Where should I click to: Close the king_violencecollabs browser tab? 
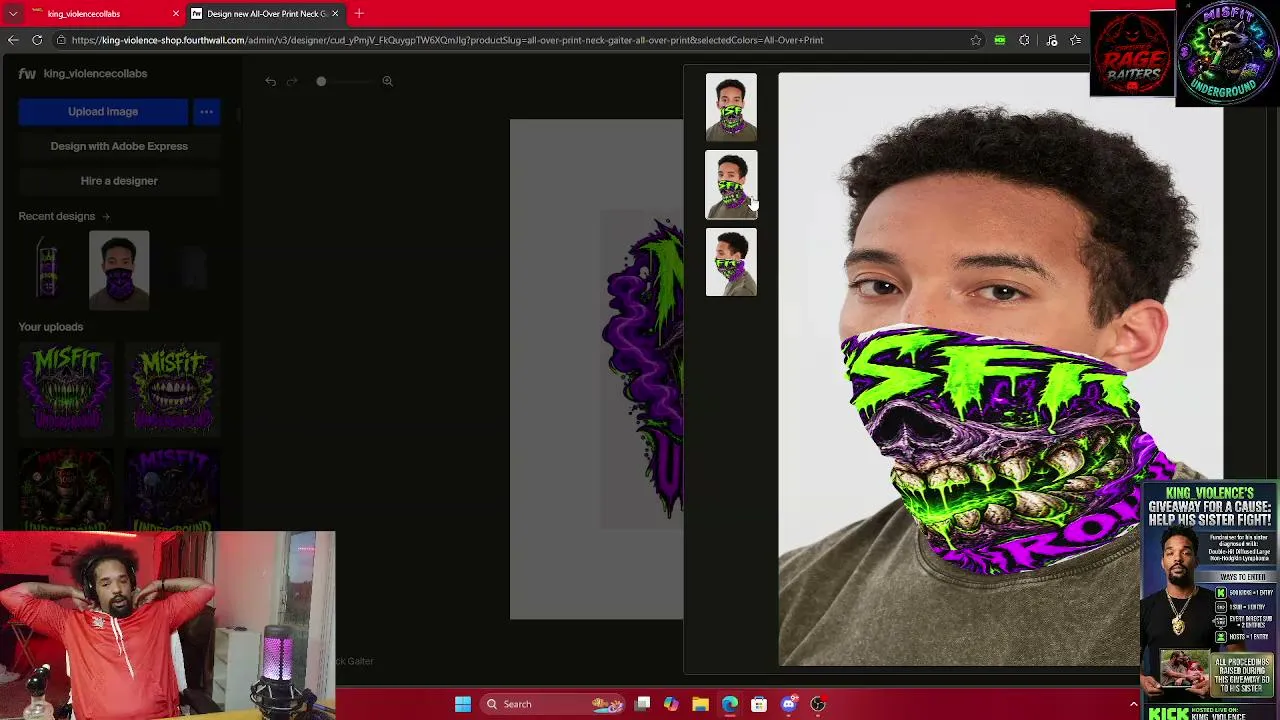coord(176,14)
